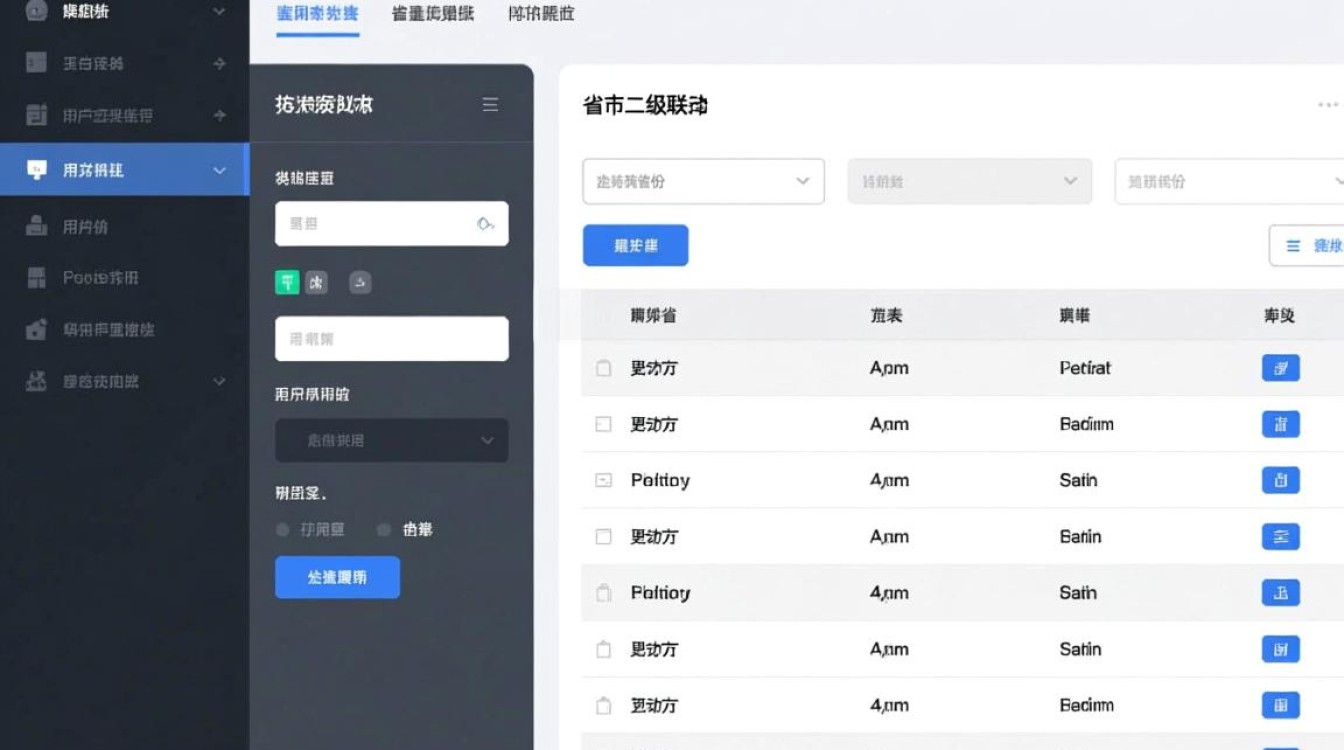Click the hamburger icon on the dark filter panel header
Screen dimensions: 1344x750
pos(490,104)
